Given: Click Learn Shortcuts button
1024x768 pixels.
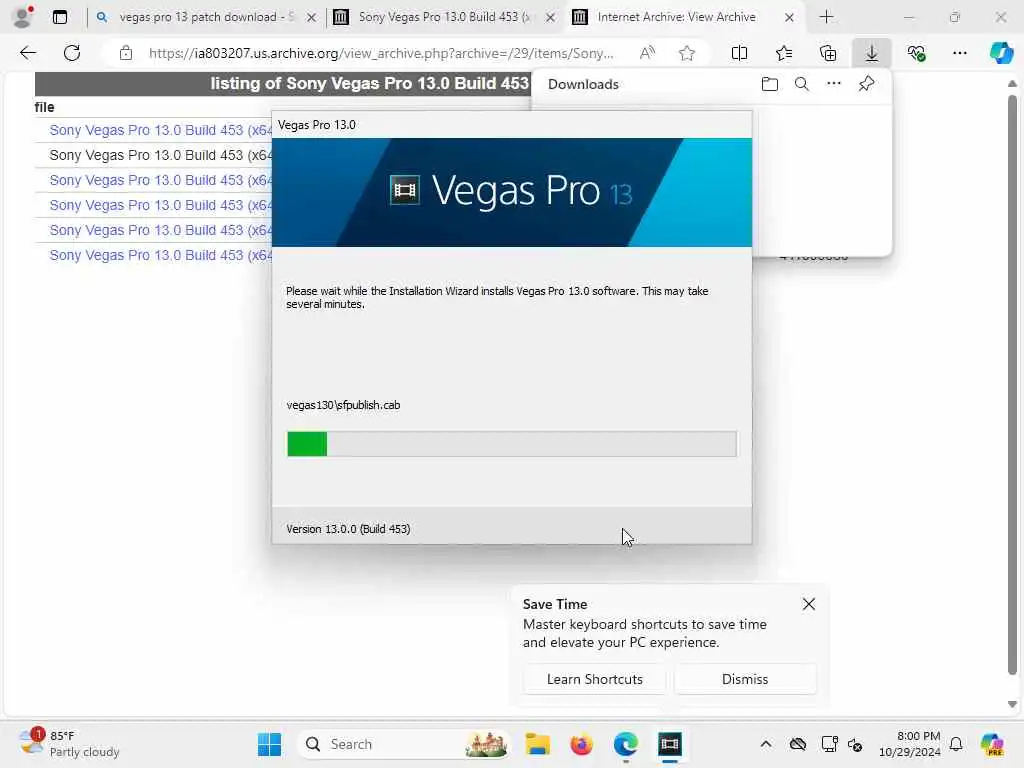Looking at the screenshot, I should pos(594,679).
